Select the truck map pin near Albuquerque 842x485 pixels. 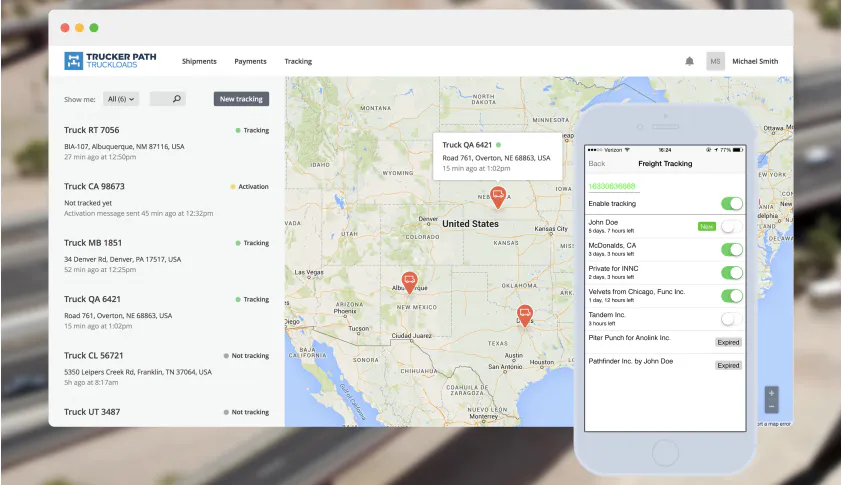409,282
